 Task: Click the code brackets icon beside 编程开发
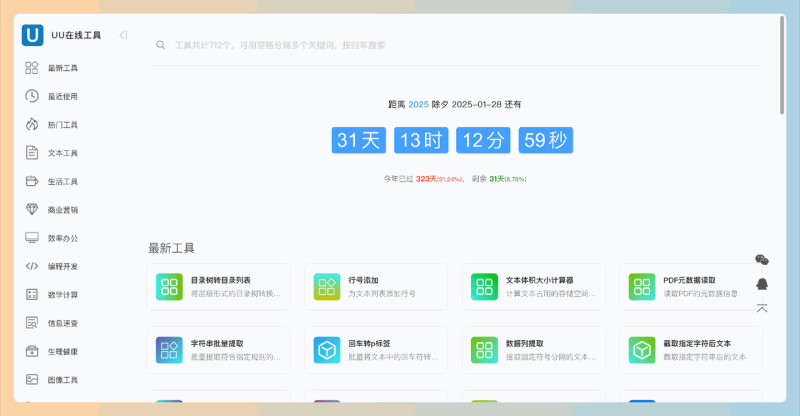[x=32, y=266]
